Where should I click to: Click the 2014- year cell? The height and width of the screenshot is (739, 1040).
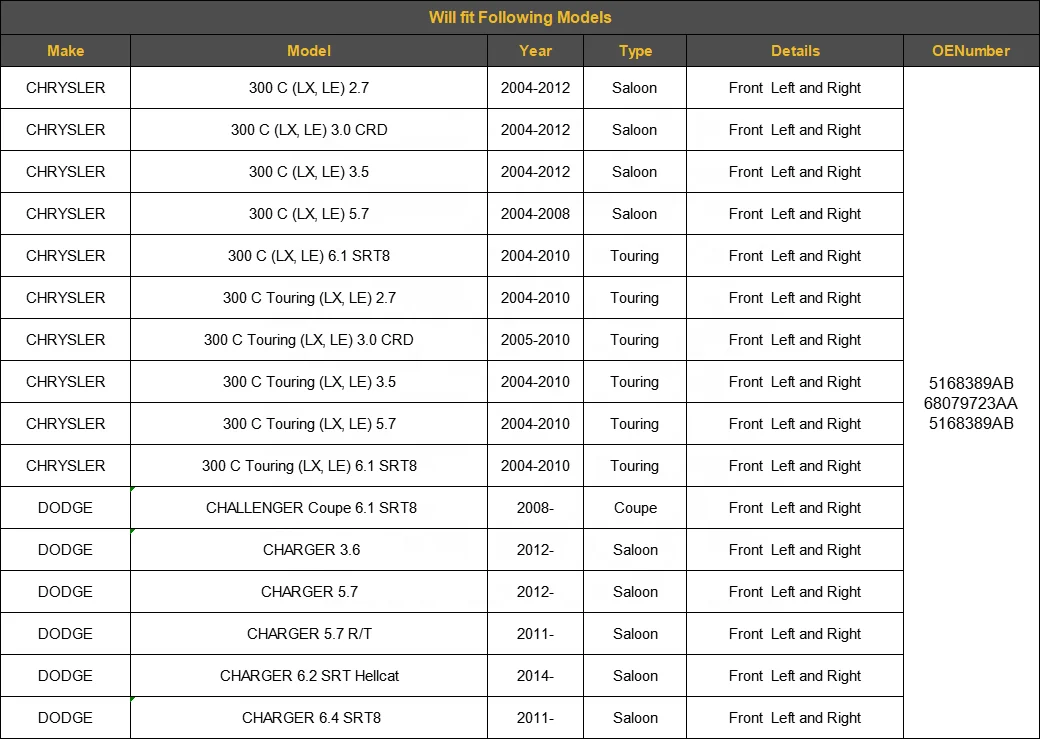535,676
